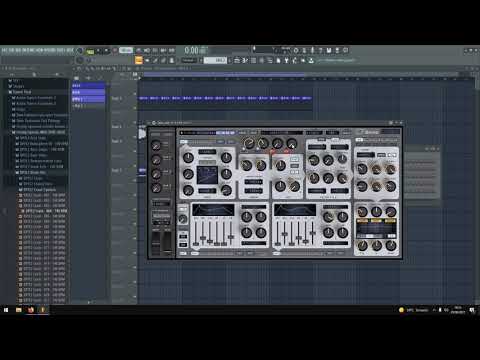Click the waveform display in synth oscillator section
Image resolution: width=480 pixels, height=360 pixels.
pos(207,175)
